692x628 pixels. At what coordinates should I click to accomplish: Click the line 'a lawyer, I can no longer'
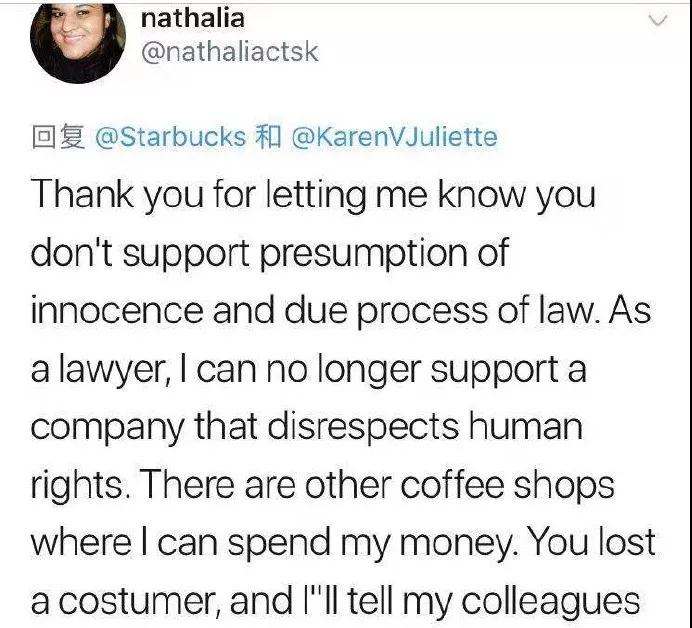(308, 370)
